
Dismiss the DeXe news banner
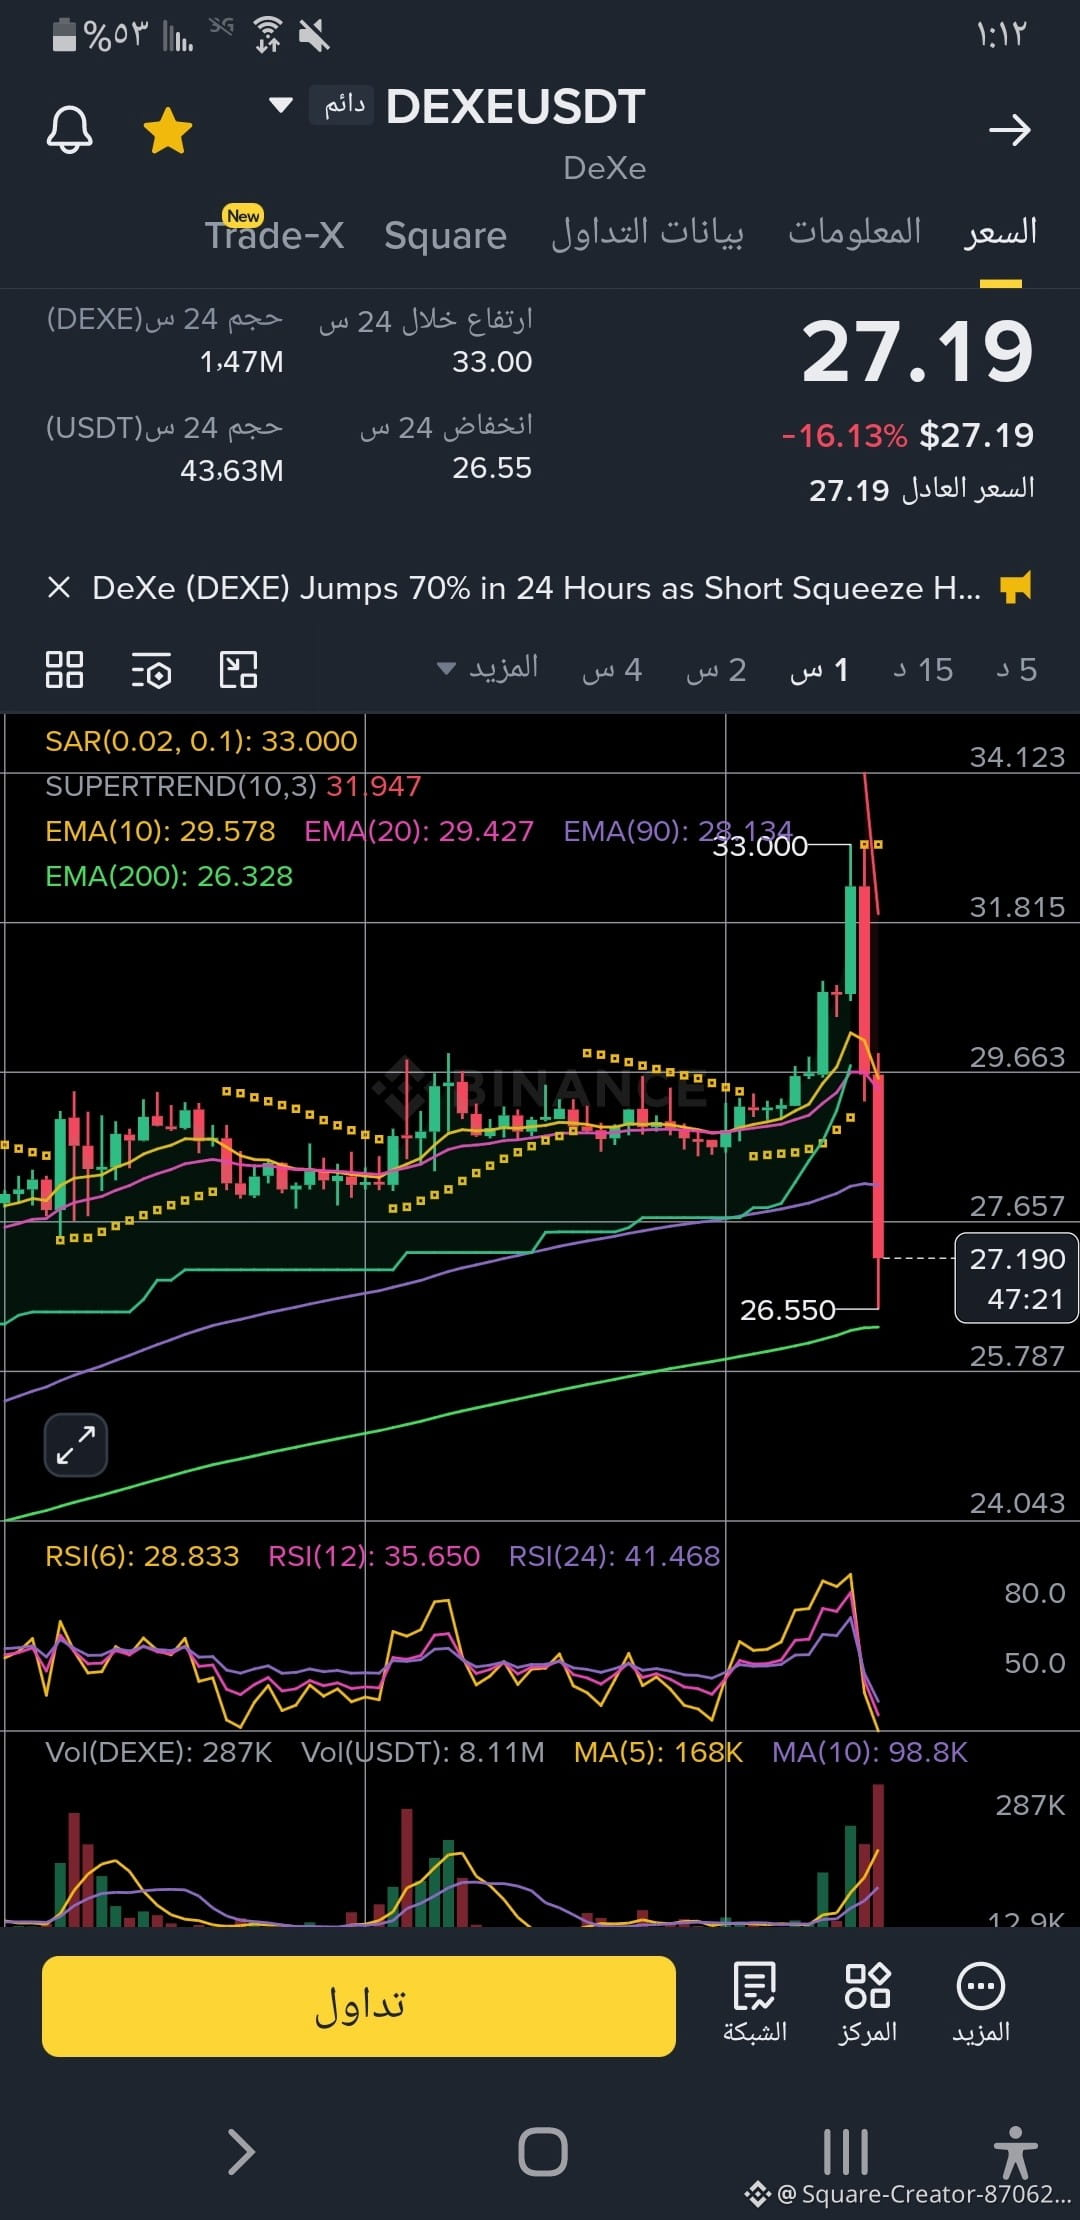click(59, 588)
